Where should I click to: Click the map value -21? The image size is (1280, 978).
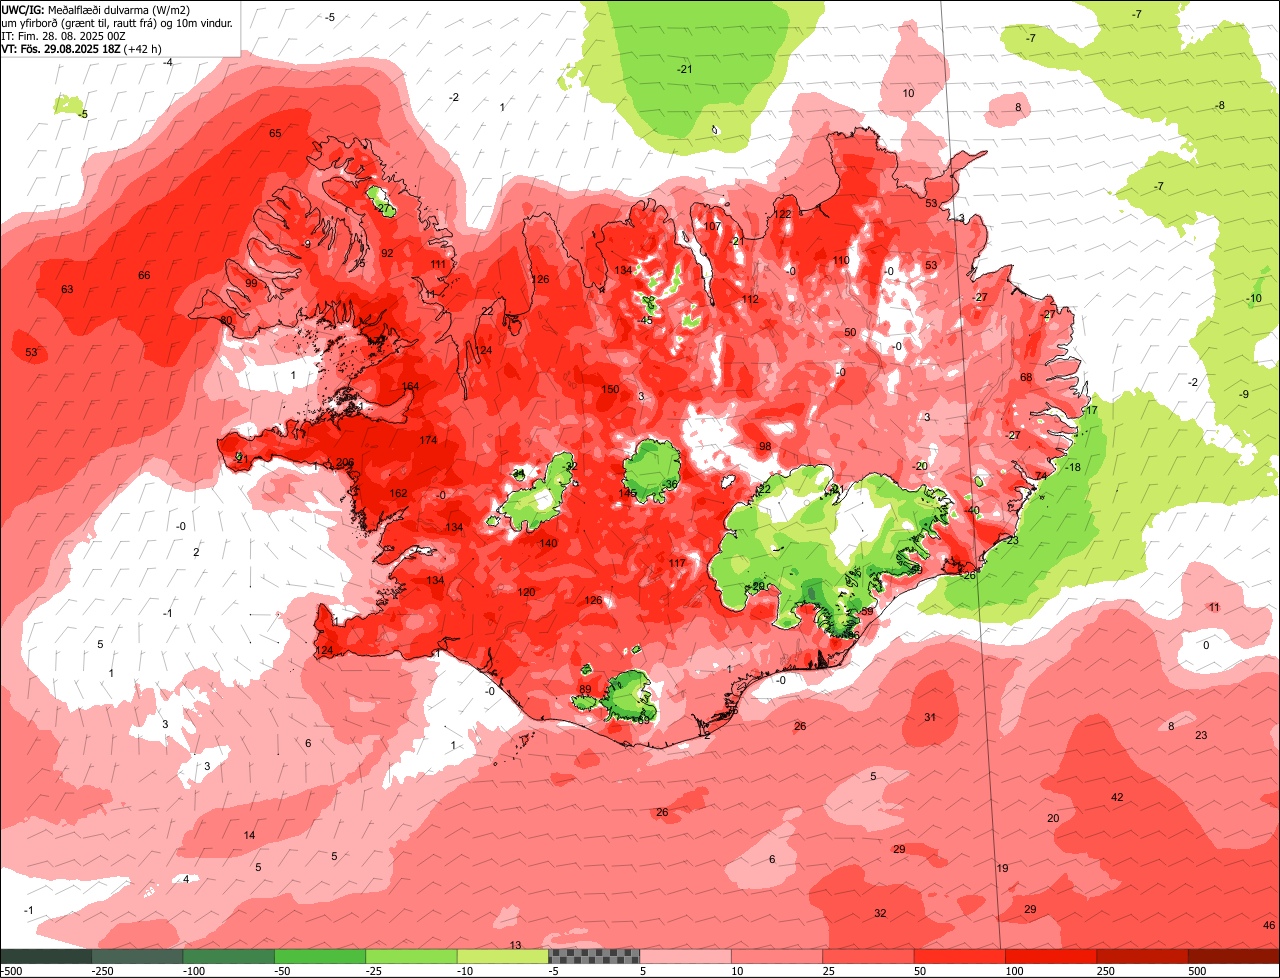(685, 69)
